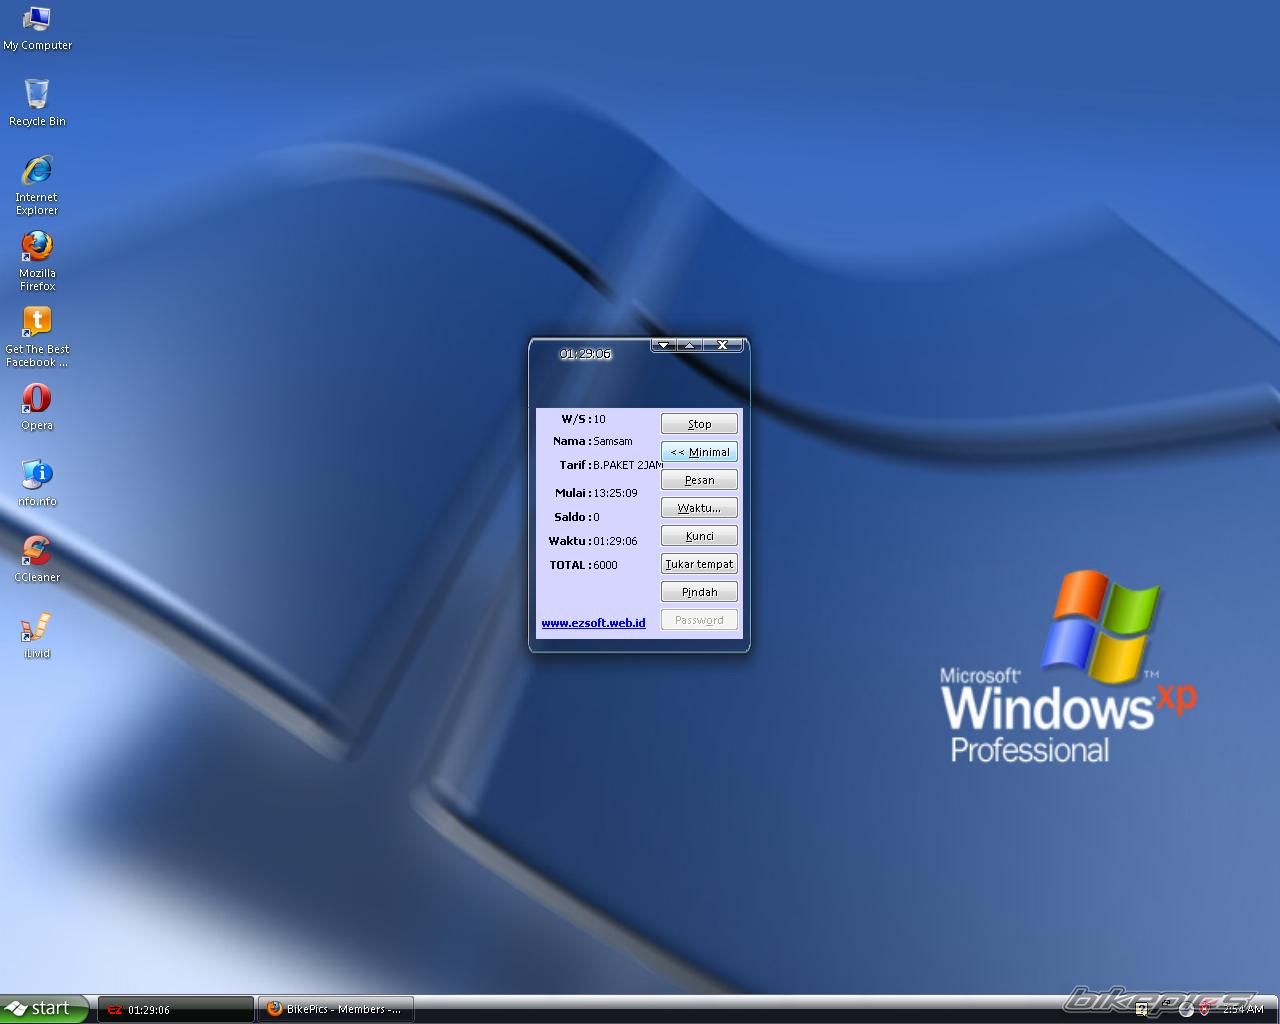Open the Waktu... dialog button
Screen dimensions: 1280x1024
pos(699,508)
